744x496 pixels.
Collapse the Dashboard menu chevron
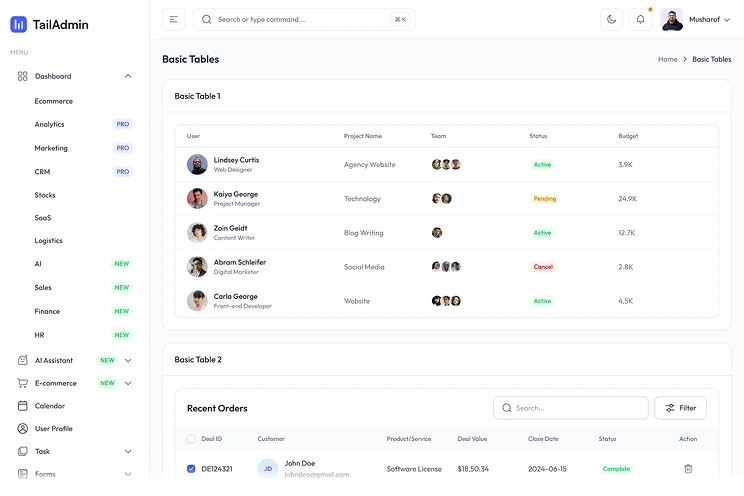point(128,76)
